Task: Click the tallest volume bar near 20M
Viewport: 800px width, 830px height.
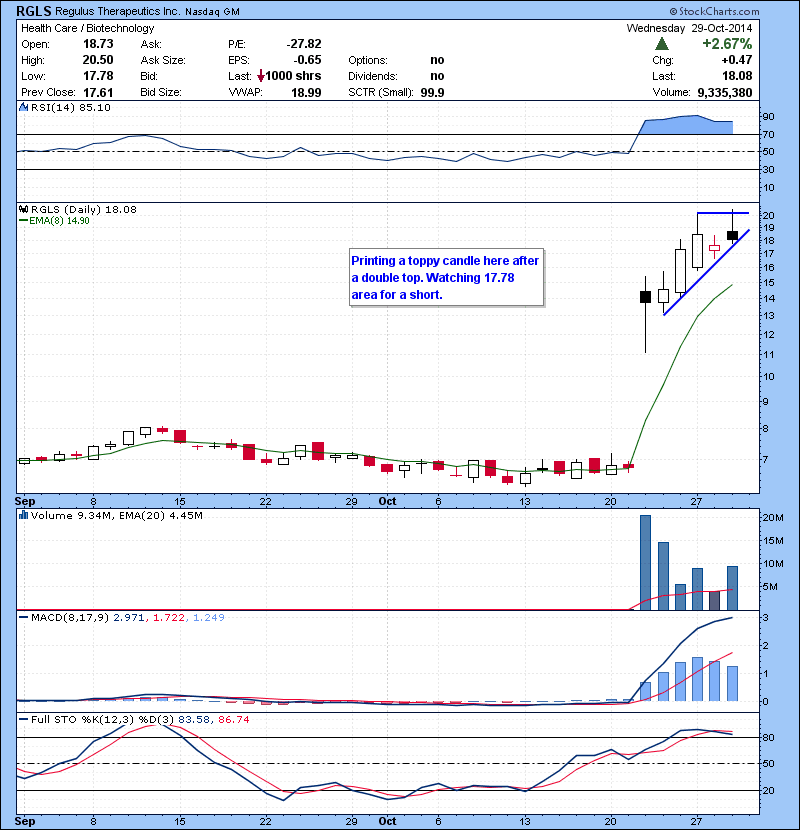Action: [x=645, y=562]
